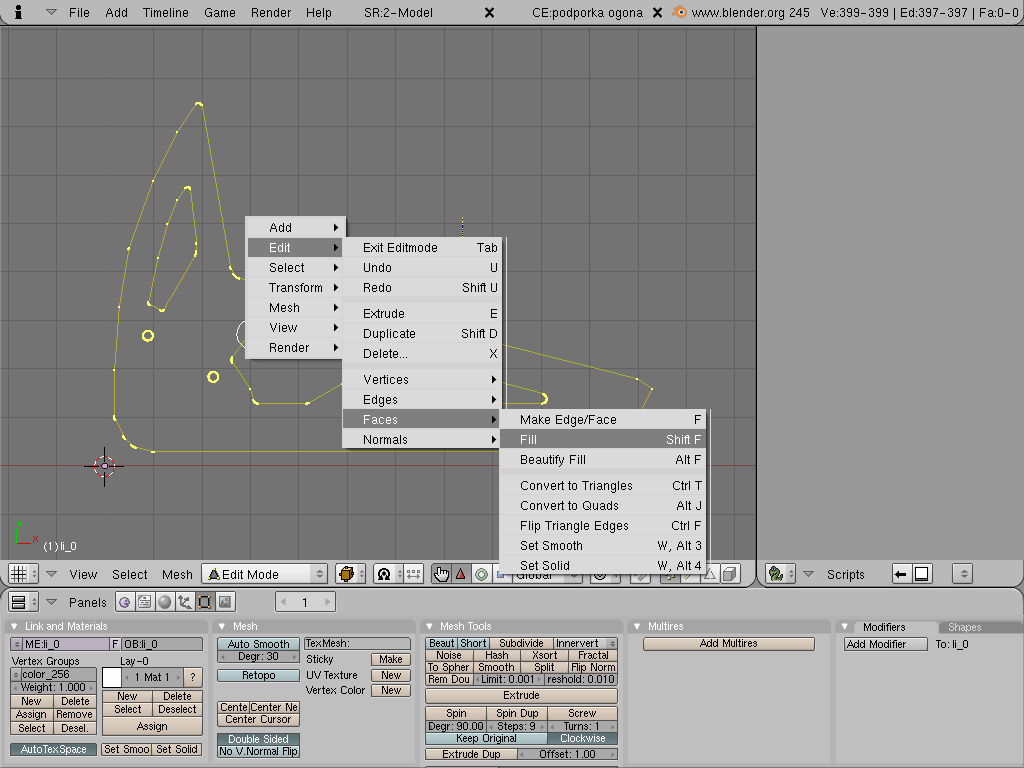Image resolution: width=1024 pixels, height=768 pixels.
Task: Delete the CE:podporka ogona scene with X
Action: (x=658, y=12)
